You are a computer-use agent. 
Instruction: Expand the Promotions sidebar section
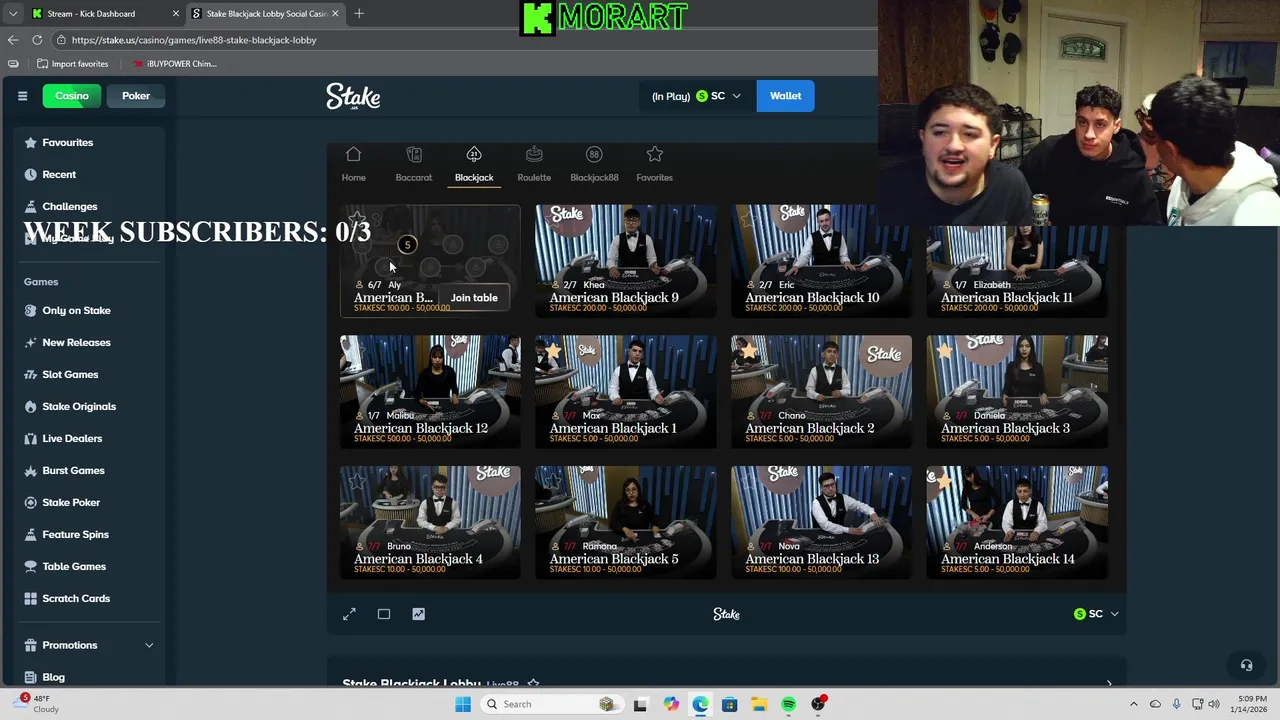point(149,645)
